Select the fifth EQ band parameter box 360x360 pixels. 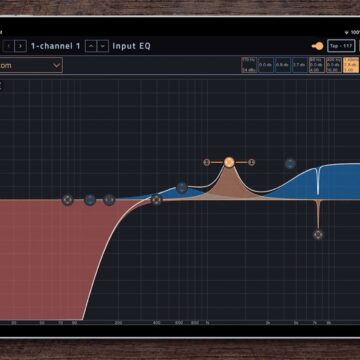317,65
